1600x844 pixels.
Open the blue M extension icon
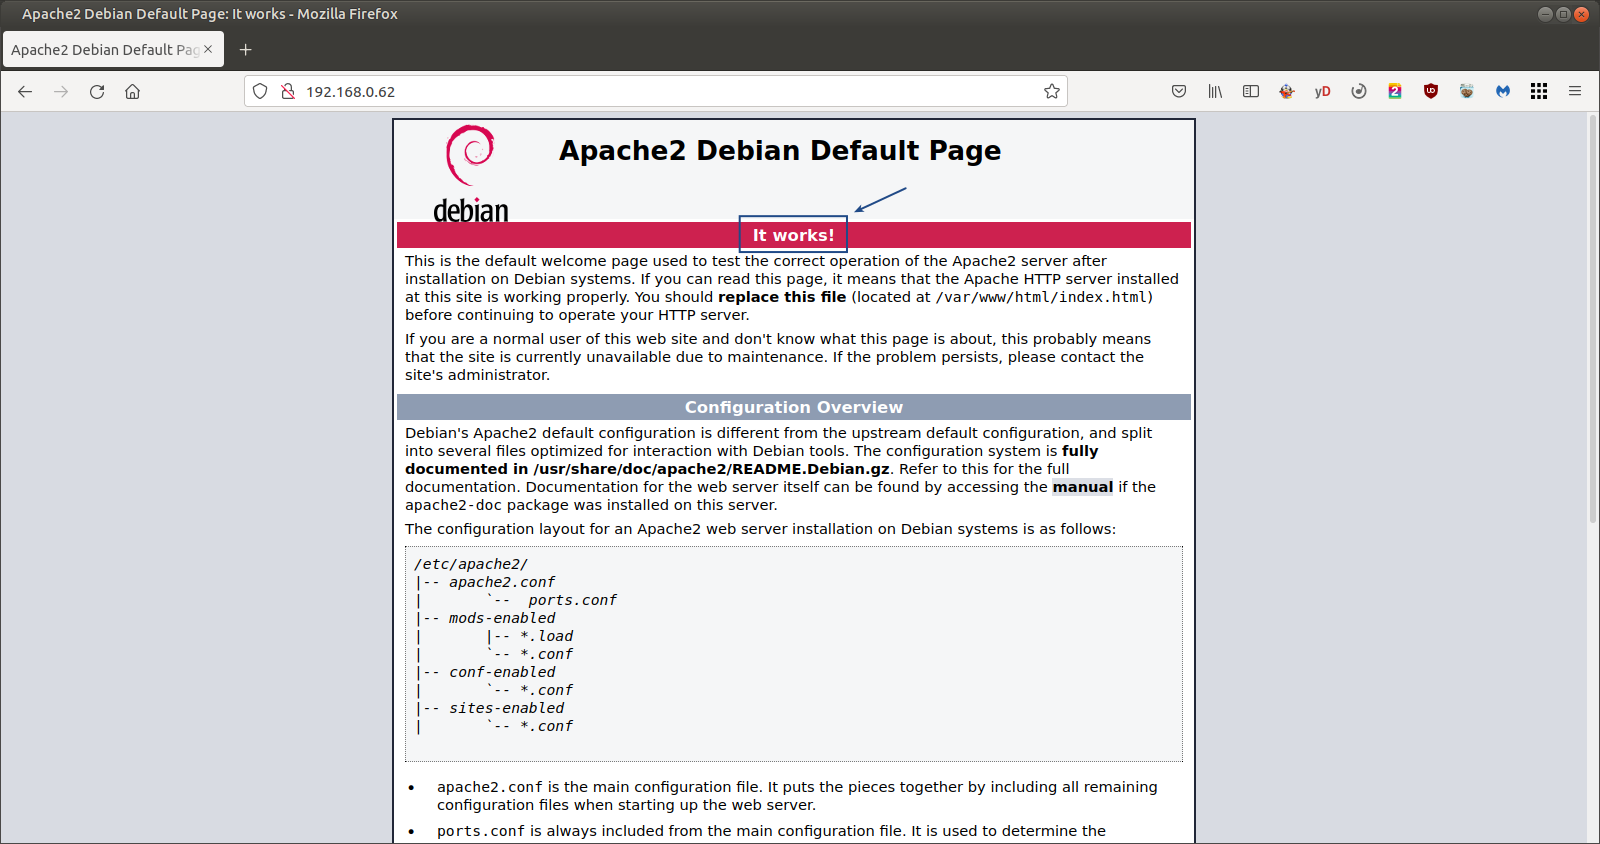pos(1503,91)
